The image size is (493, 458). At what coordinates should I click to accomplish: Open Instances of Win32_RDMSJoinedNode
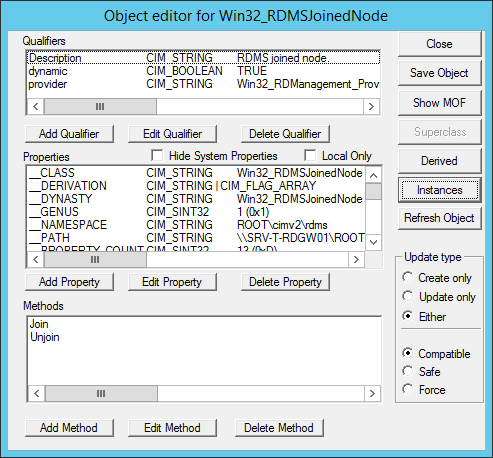click(439, 190)
